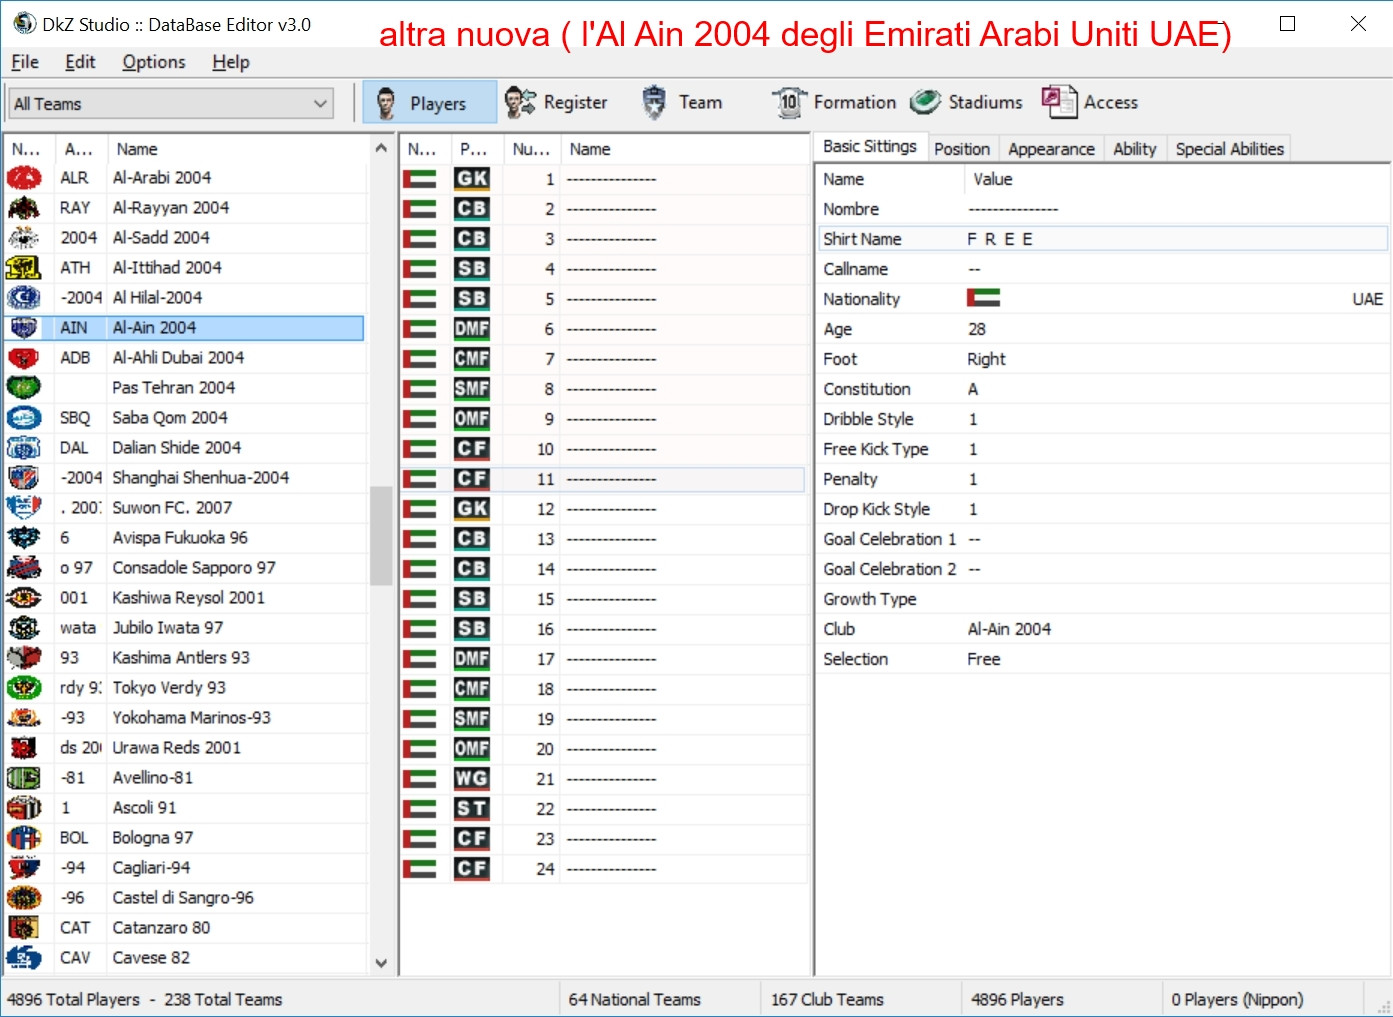This screenshot has width=1393, height=1017.
Task: Select the Catanzaro 80 team row
Action: [184, 928]
